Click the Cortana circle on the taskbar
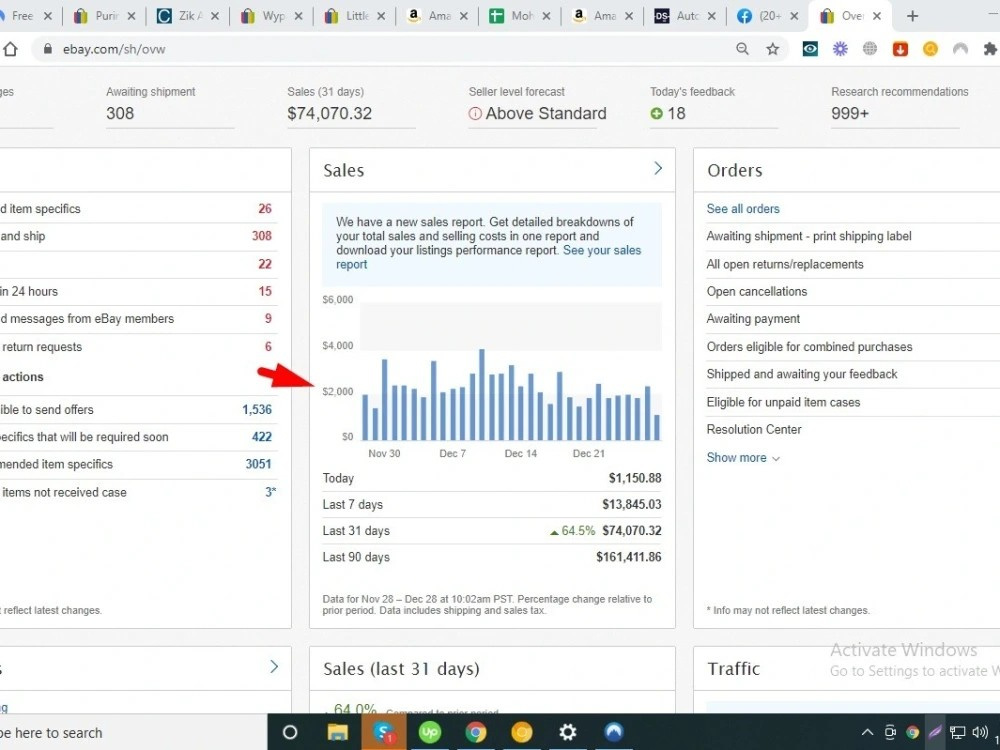This screenshot has width=1000, height=750. tap(290, 732)
